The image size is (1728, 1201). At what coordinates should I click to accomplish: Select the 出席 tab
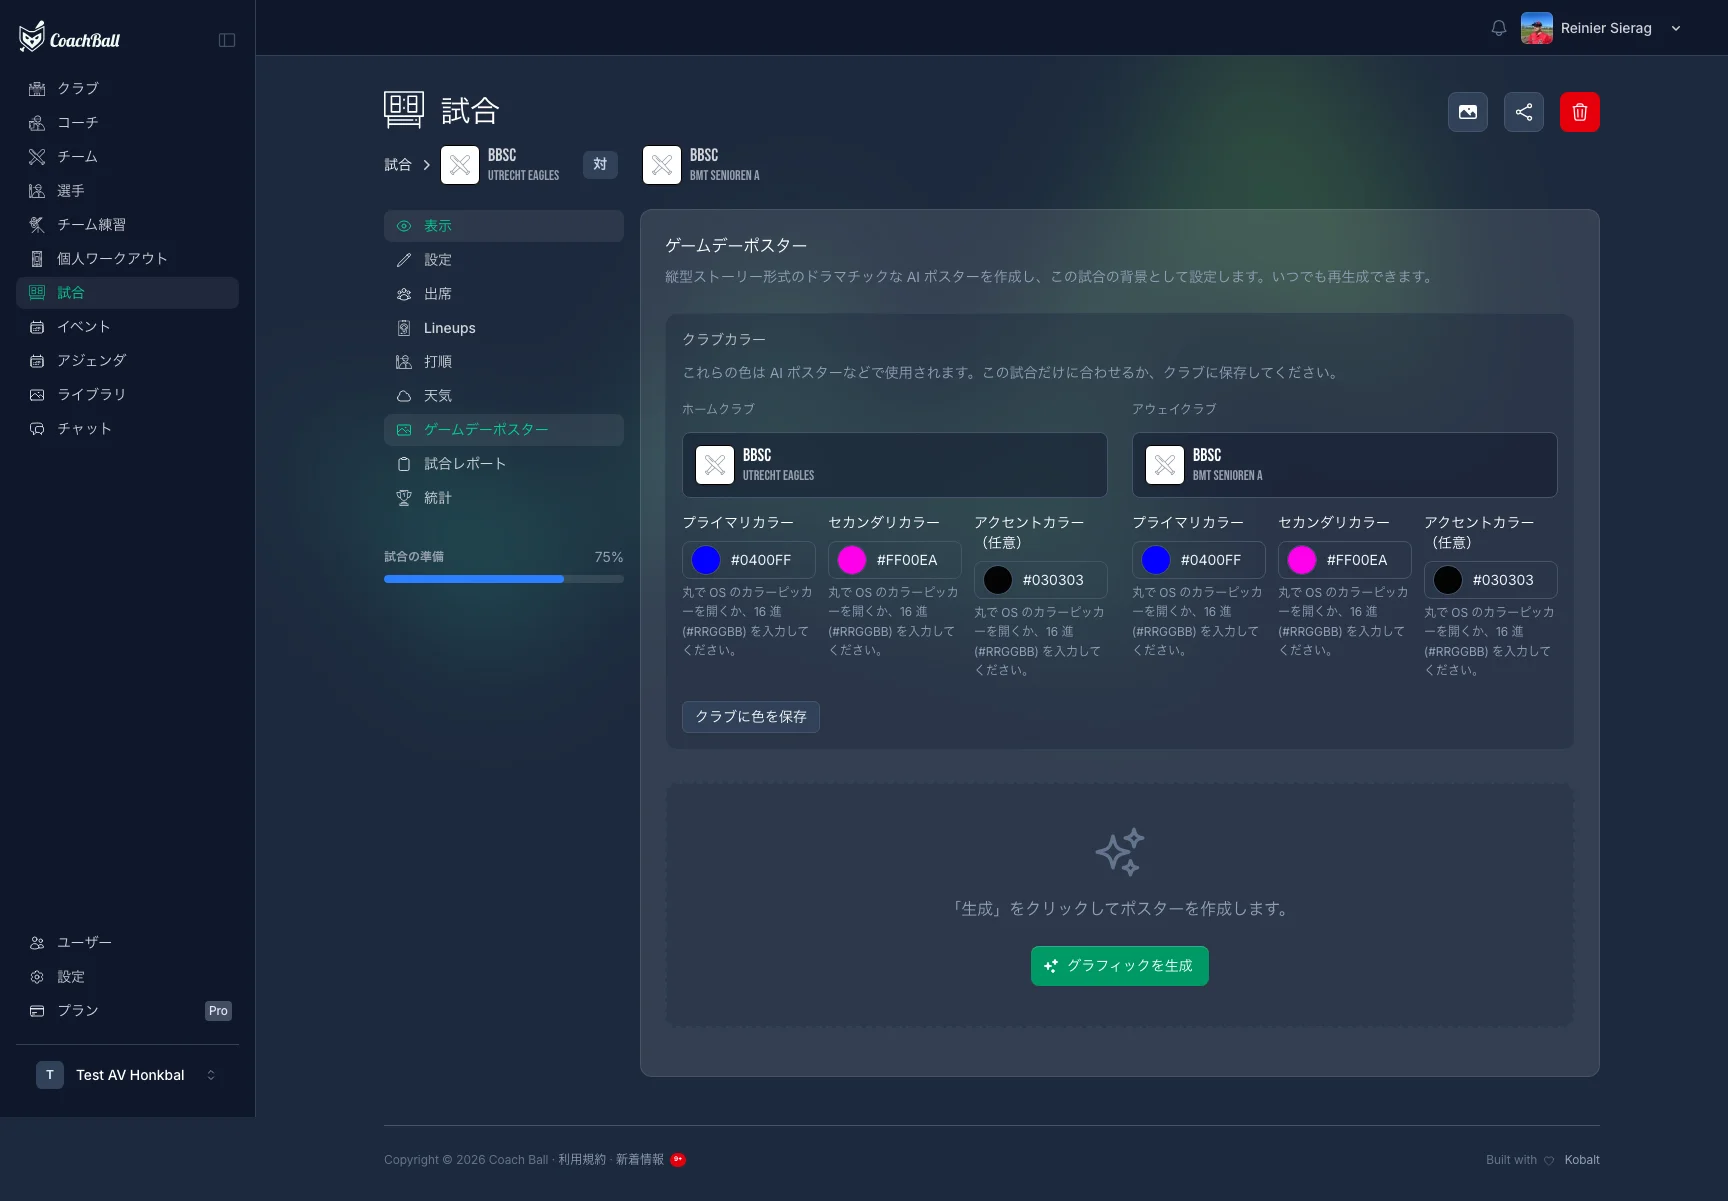(504, 294)
